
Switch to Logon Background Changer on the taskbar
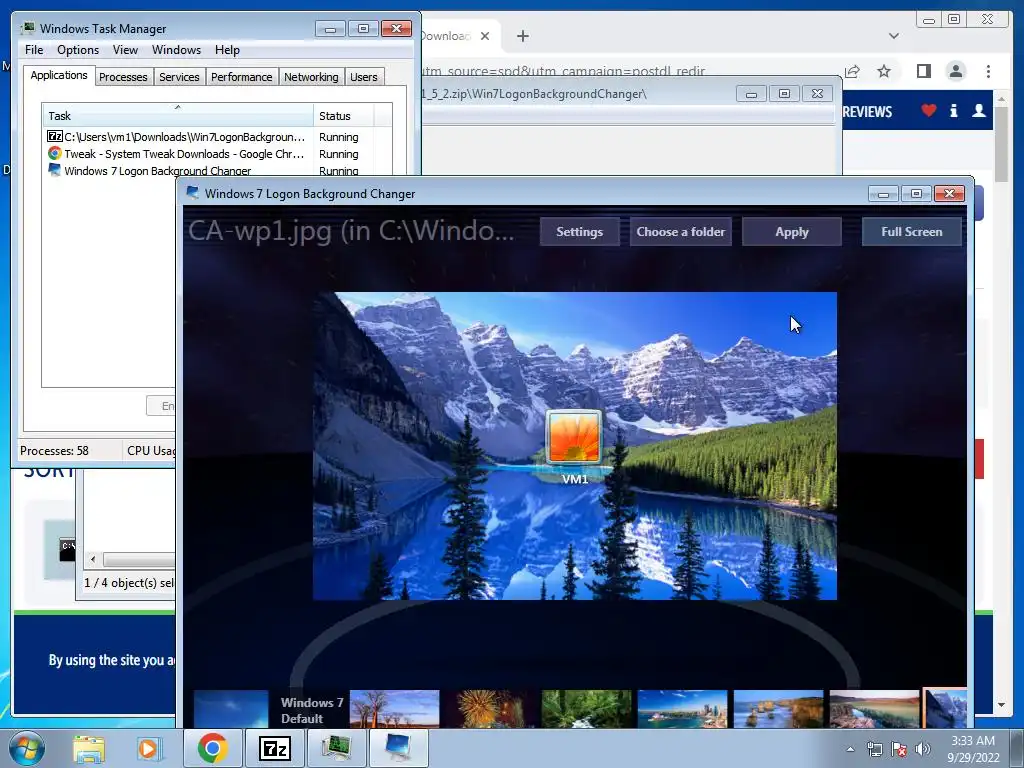click(398, 748)
